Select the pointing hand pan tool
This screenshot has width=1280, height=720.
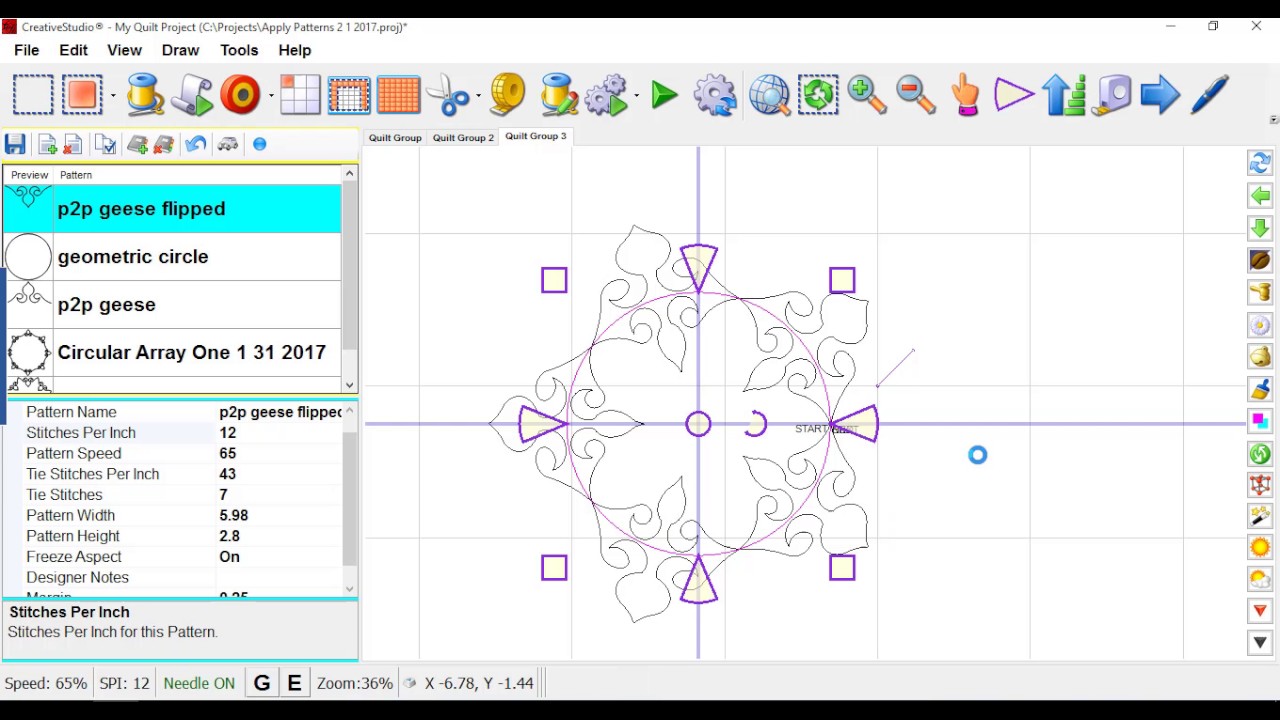click(965, 96)
